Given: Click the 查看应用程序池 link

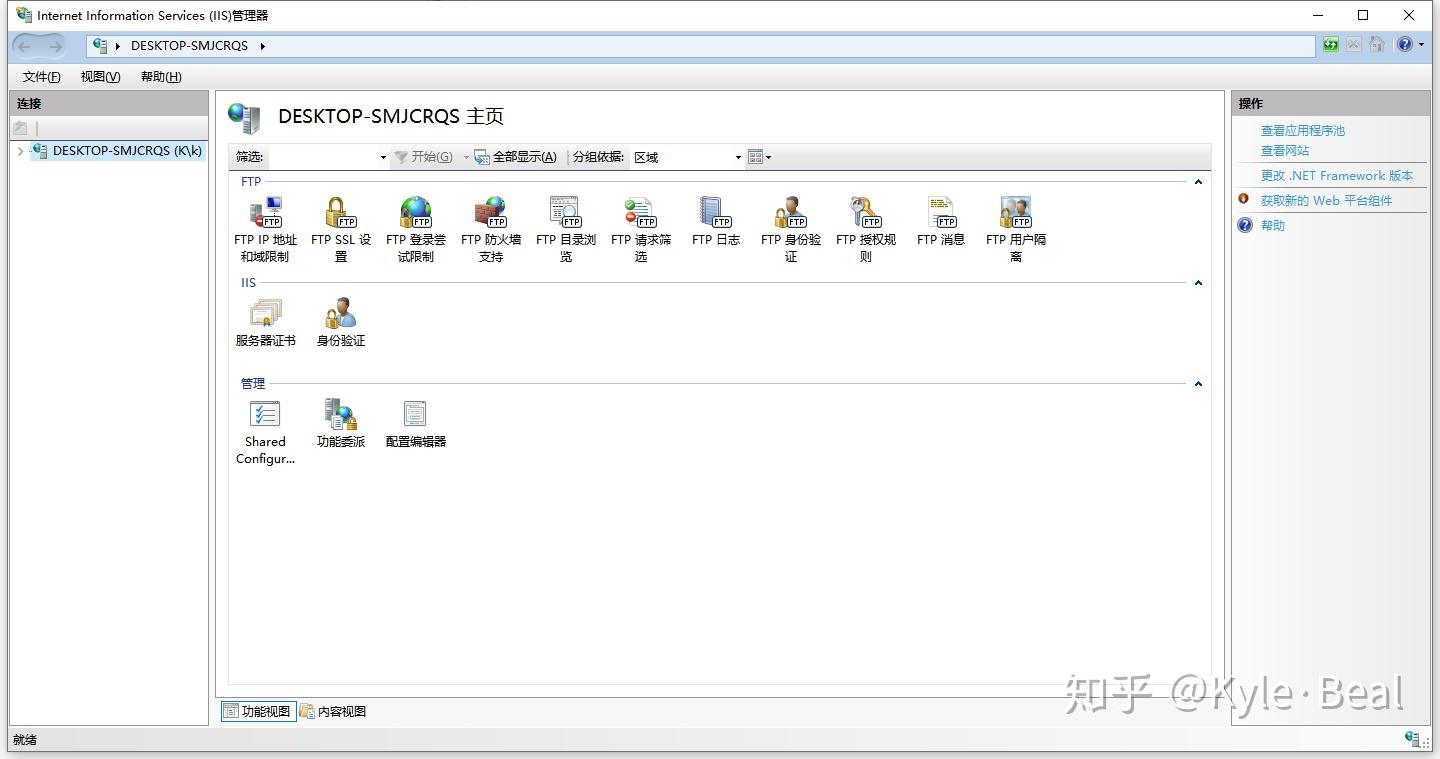Looking at the screenshot, I should pos(1302,130).
